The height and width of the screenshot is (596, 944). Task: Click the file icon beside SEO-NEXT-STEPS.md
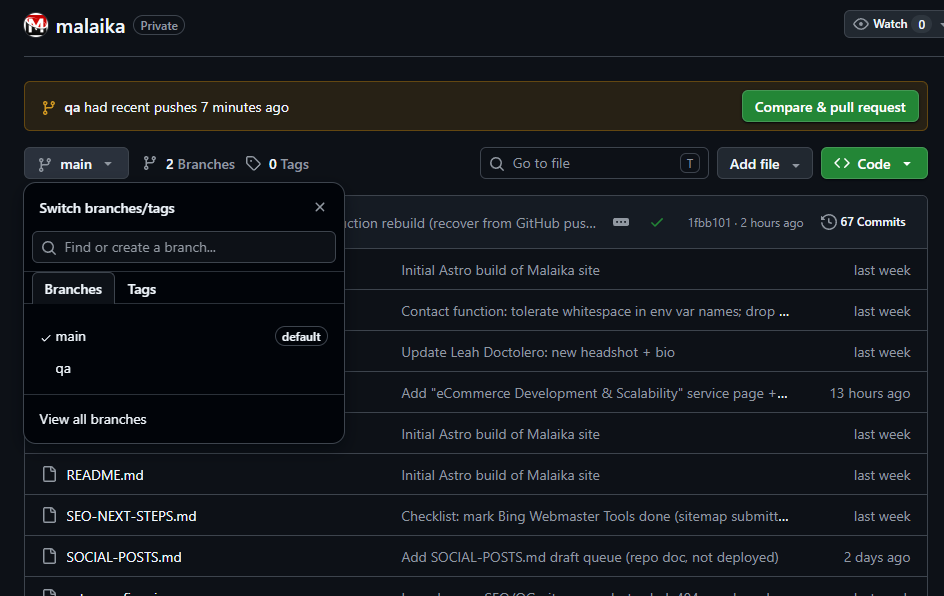point(49,515)
